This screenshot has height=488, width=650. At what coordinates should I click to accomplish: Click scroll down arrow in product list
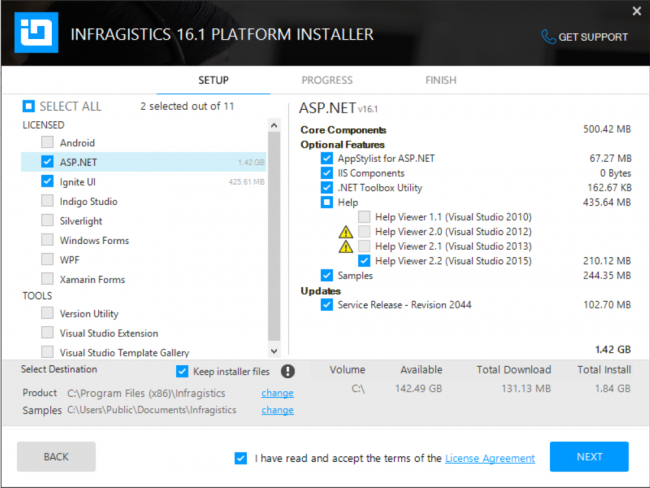tap(274, 351)
